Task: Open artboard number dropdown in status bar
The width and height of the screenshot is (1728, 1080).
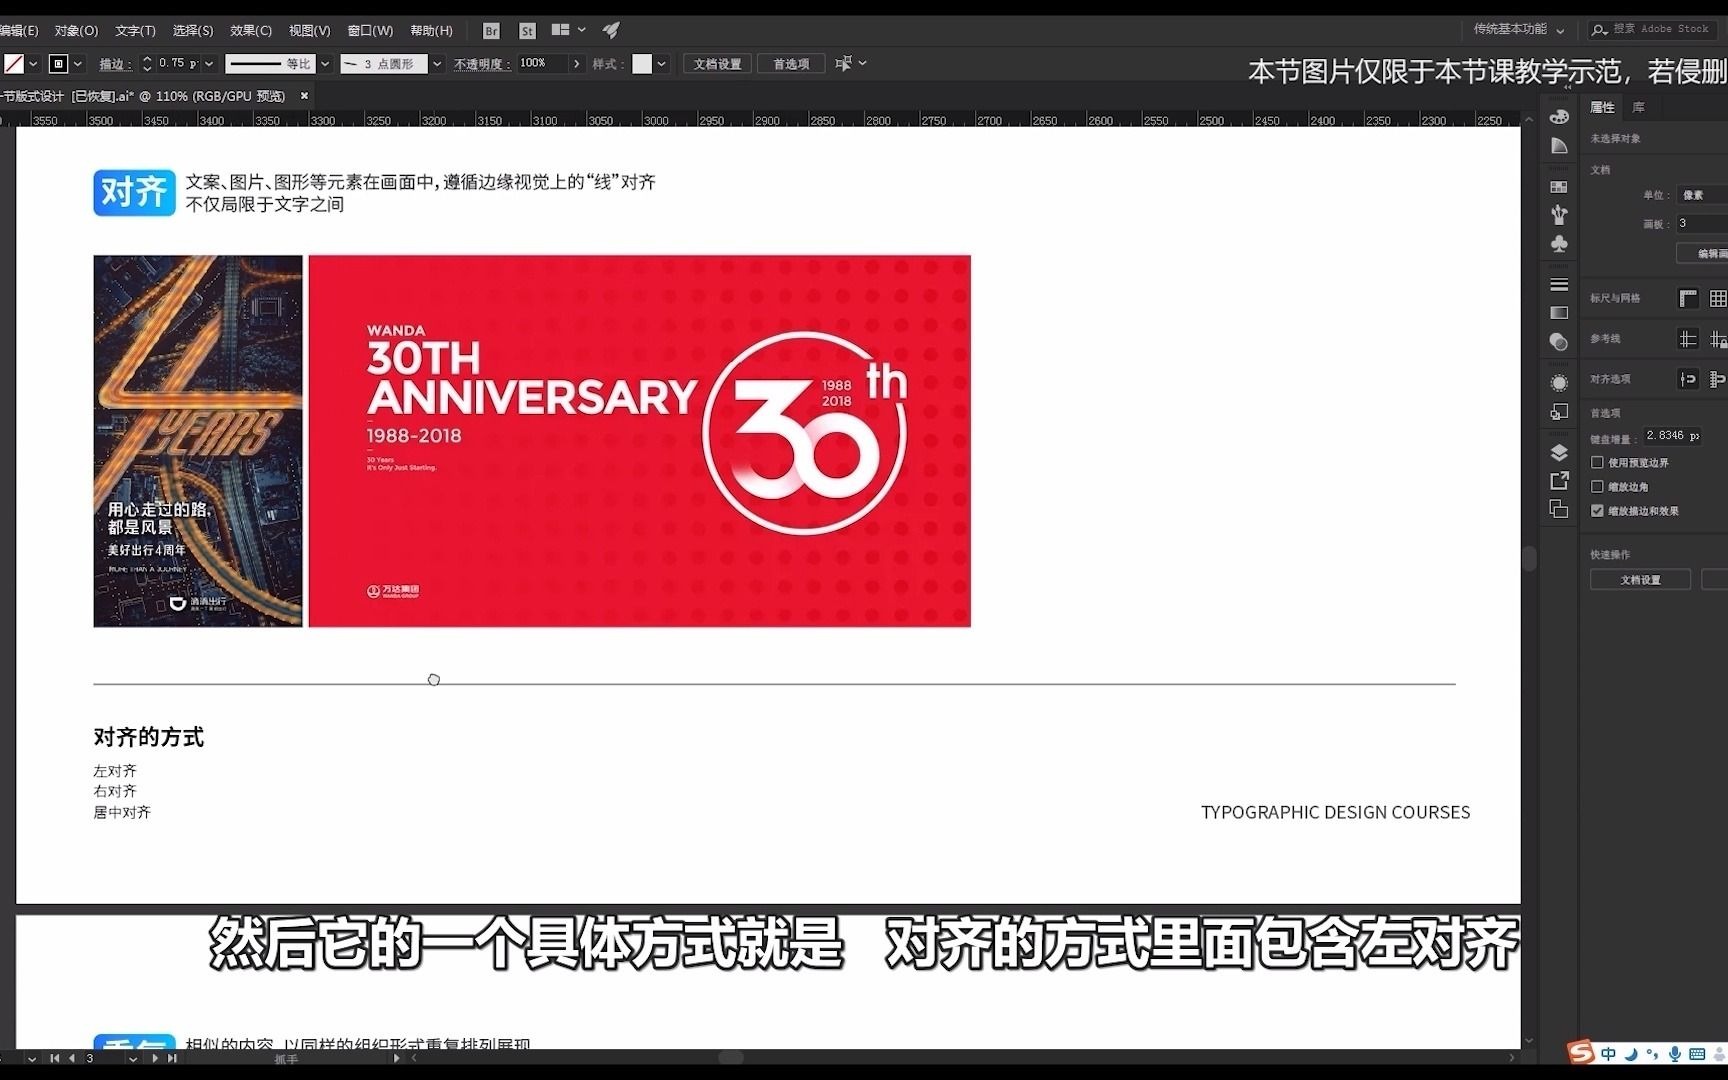Action: coord(133,1058)
